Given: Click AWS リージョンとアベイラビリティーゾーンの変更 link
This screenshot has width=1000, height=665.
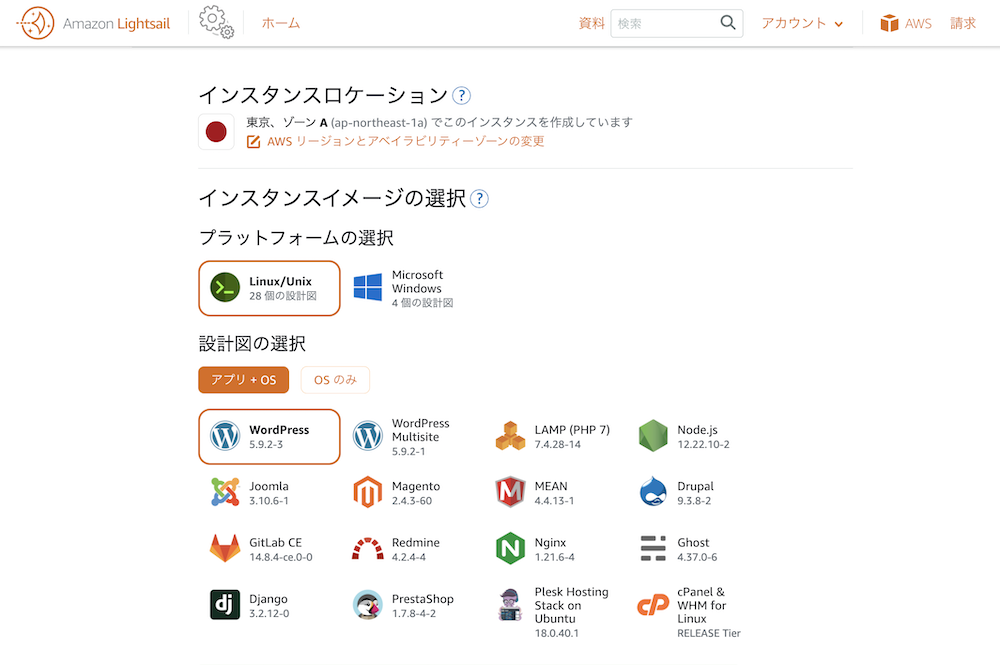Looking at the screenshot, I should 406,141.
